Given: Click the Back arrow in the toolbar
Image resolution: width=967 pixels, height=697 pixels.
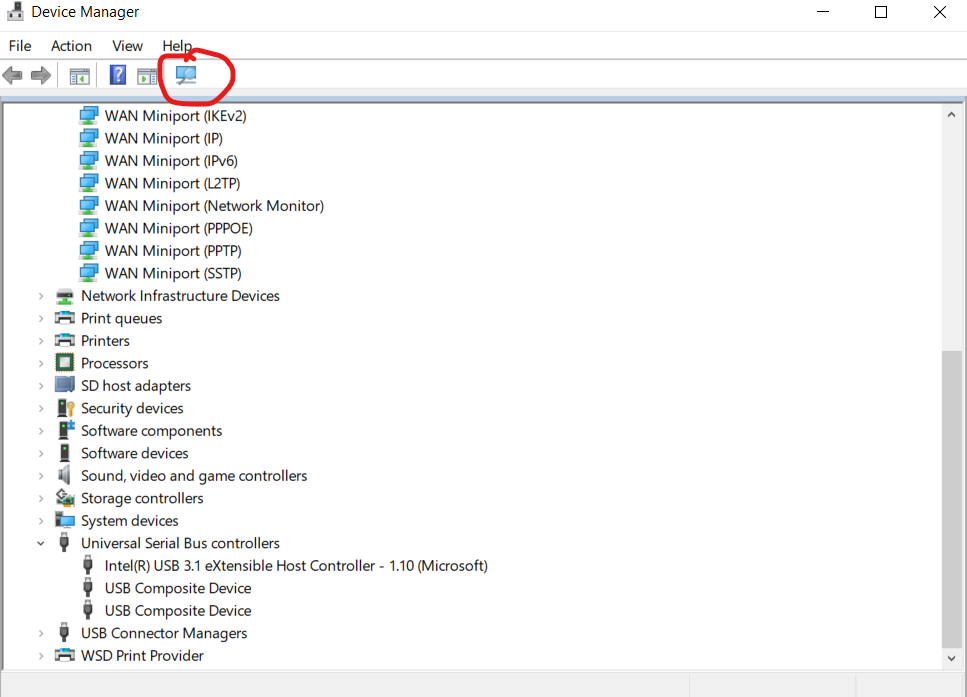Looking at the screenshot, I should click(x=13, y=76).
